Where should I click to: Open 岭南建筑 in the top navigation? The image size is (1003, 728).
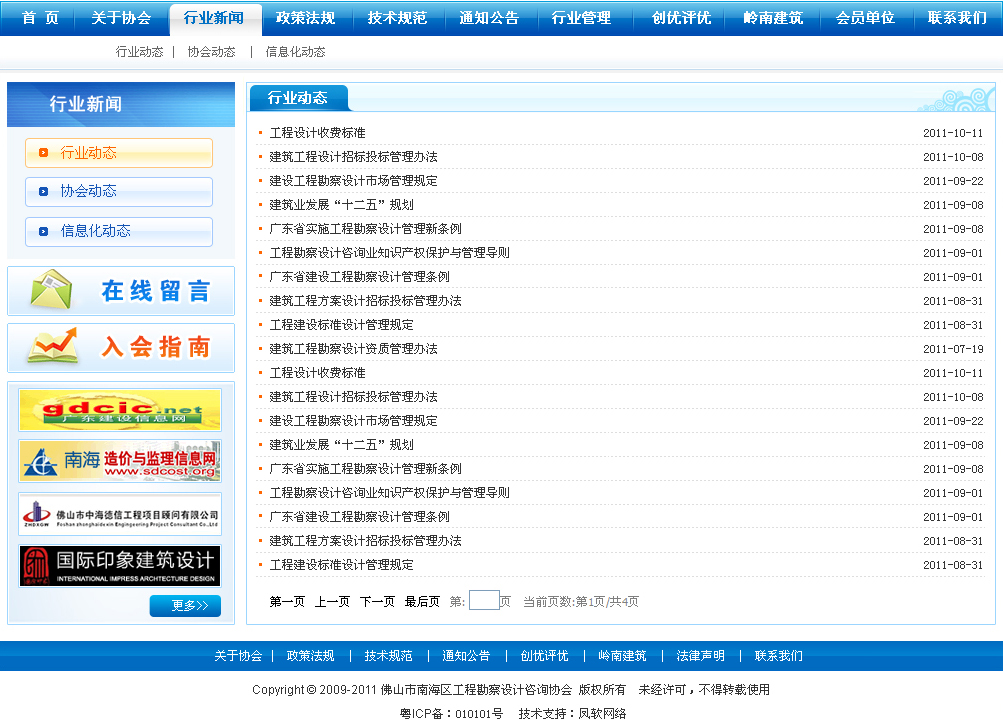(773, 18)
